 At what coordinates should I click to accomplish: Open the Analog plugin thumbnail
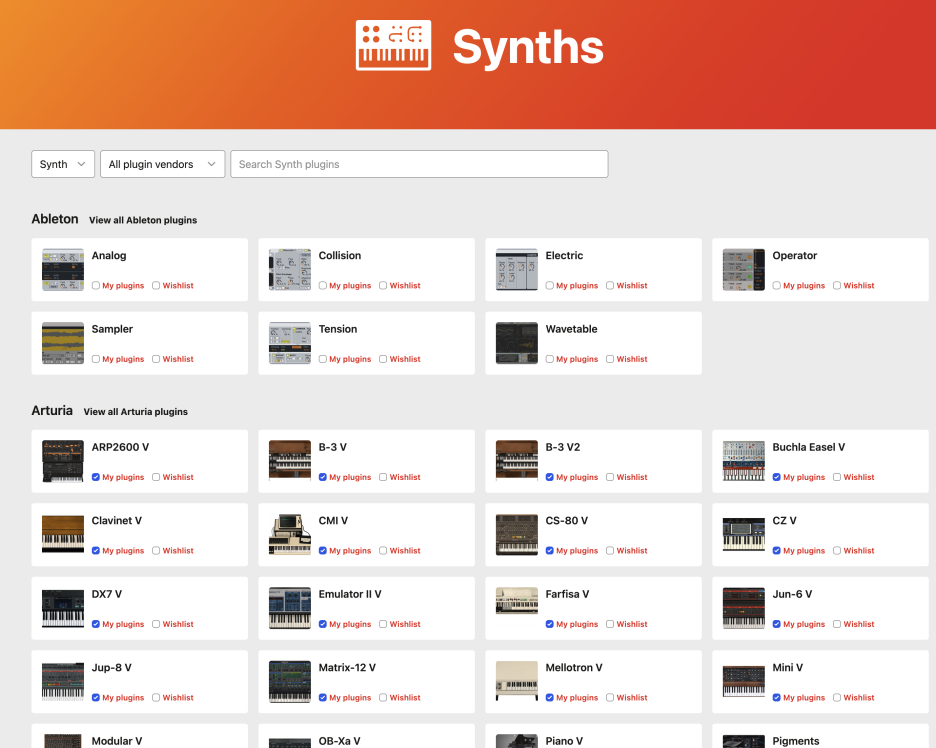(63, 270)
